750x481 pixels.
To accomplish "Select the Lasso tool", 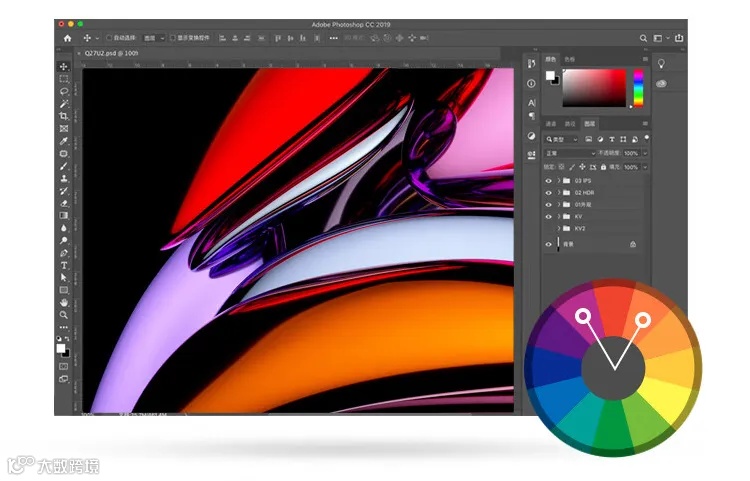I will (64, 91).
